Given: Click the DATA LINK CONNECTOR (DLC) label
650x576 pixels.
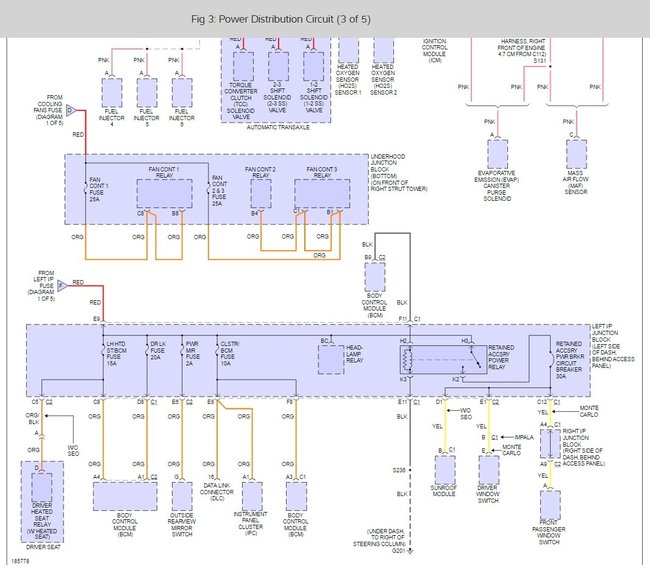Looking at the screenshot, I should (x=217, y=492).
